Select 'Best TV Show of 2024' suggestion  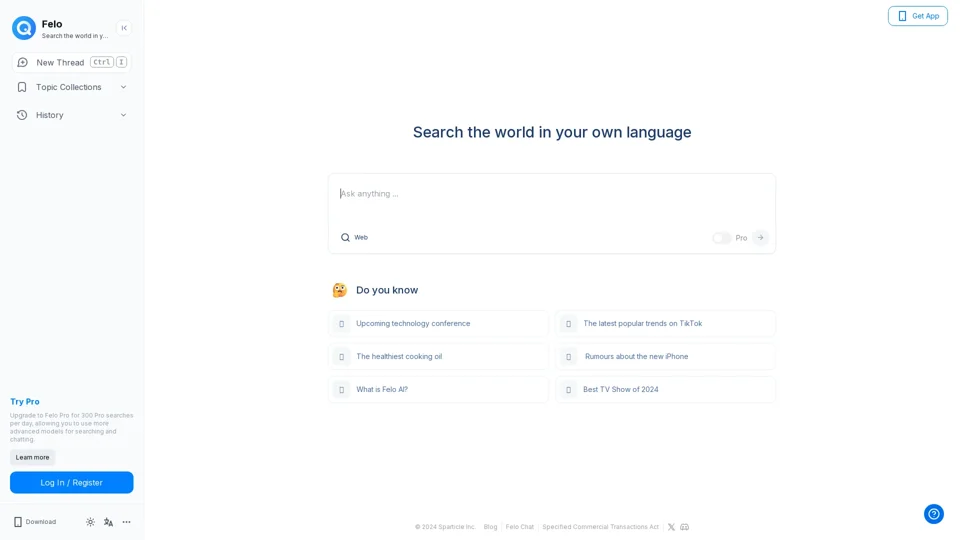[665, 389]
